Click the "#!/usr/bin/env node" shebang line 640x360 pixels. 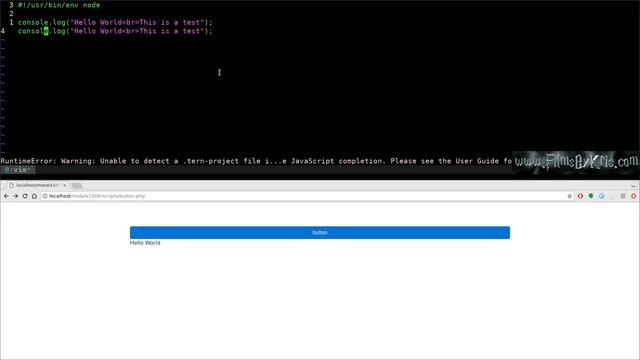click(59, 5)
